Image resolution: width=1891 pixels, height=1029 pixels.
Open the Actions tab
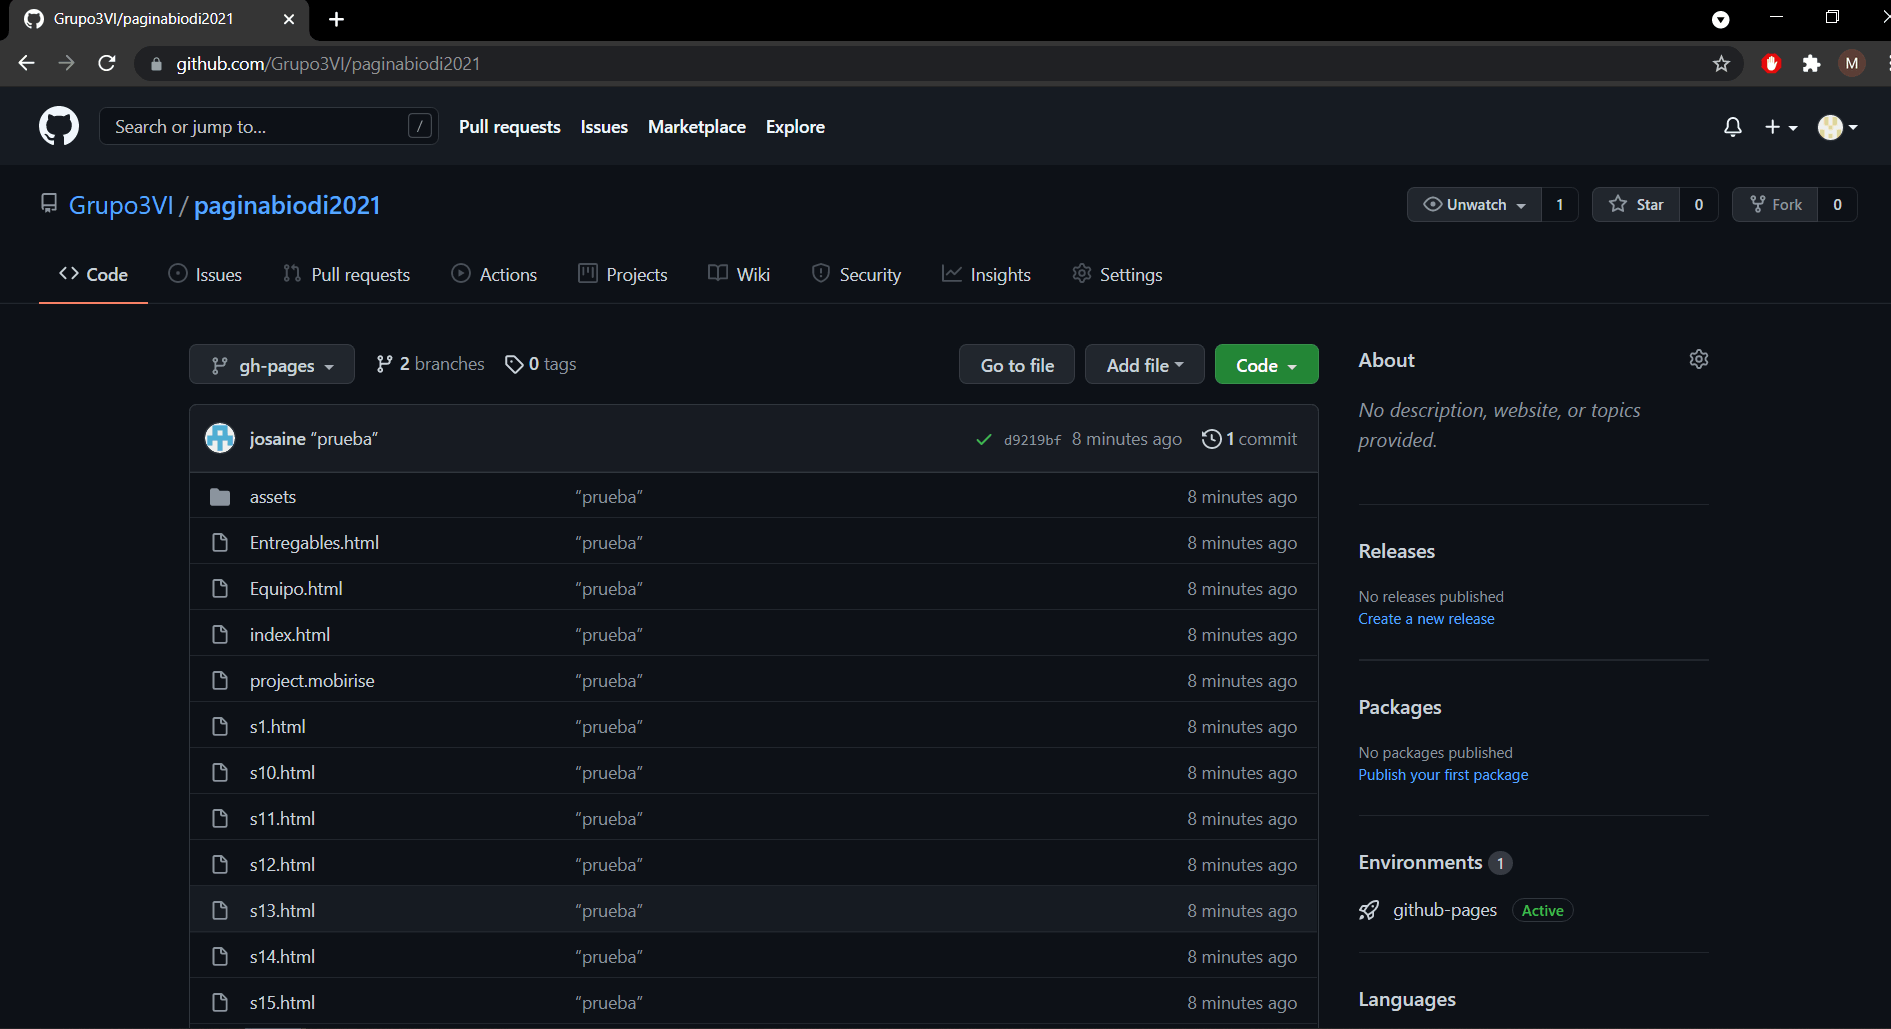pyautogui.click(x=494, y=274)
